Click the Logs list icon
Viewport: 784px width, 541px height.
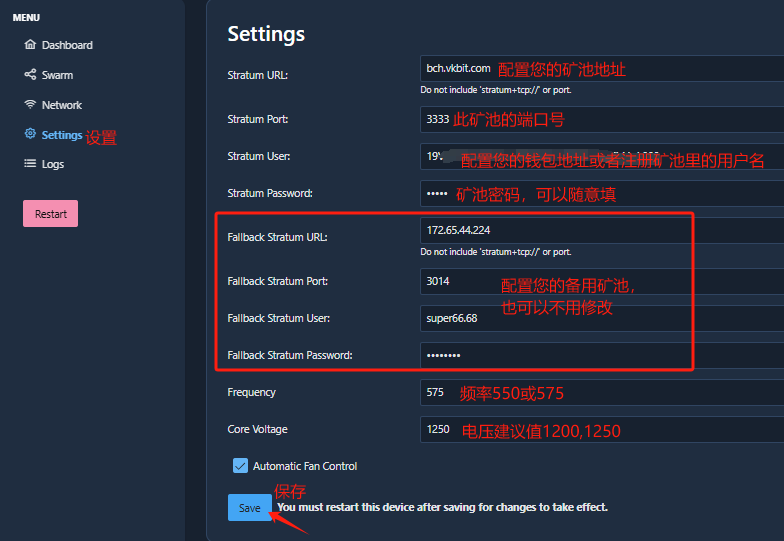point(30,164)
